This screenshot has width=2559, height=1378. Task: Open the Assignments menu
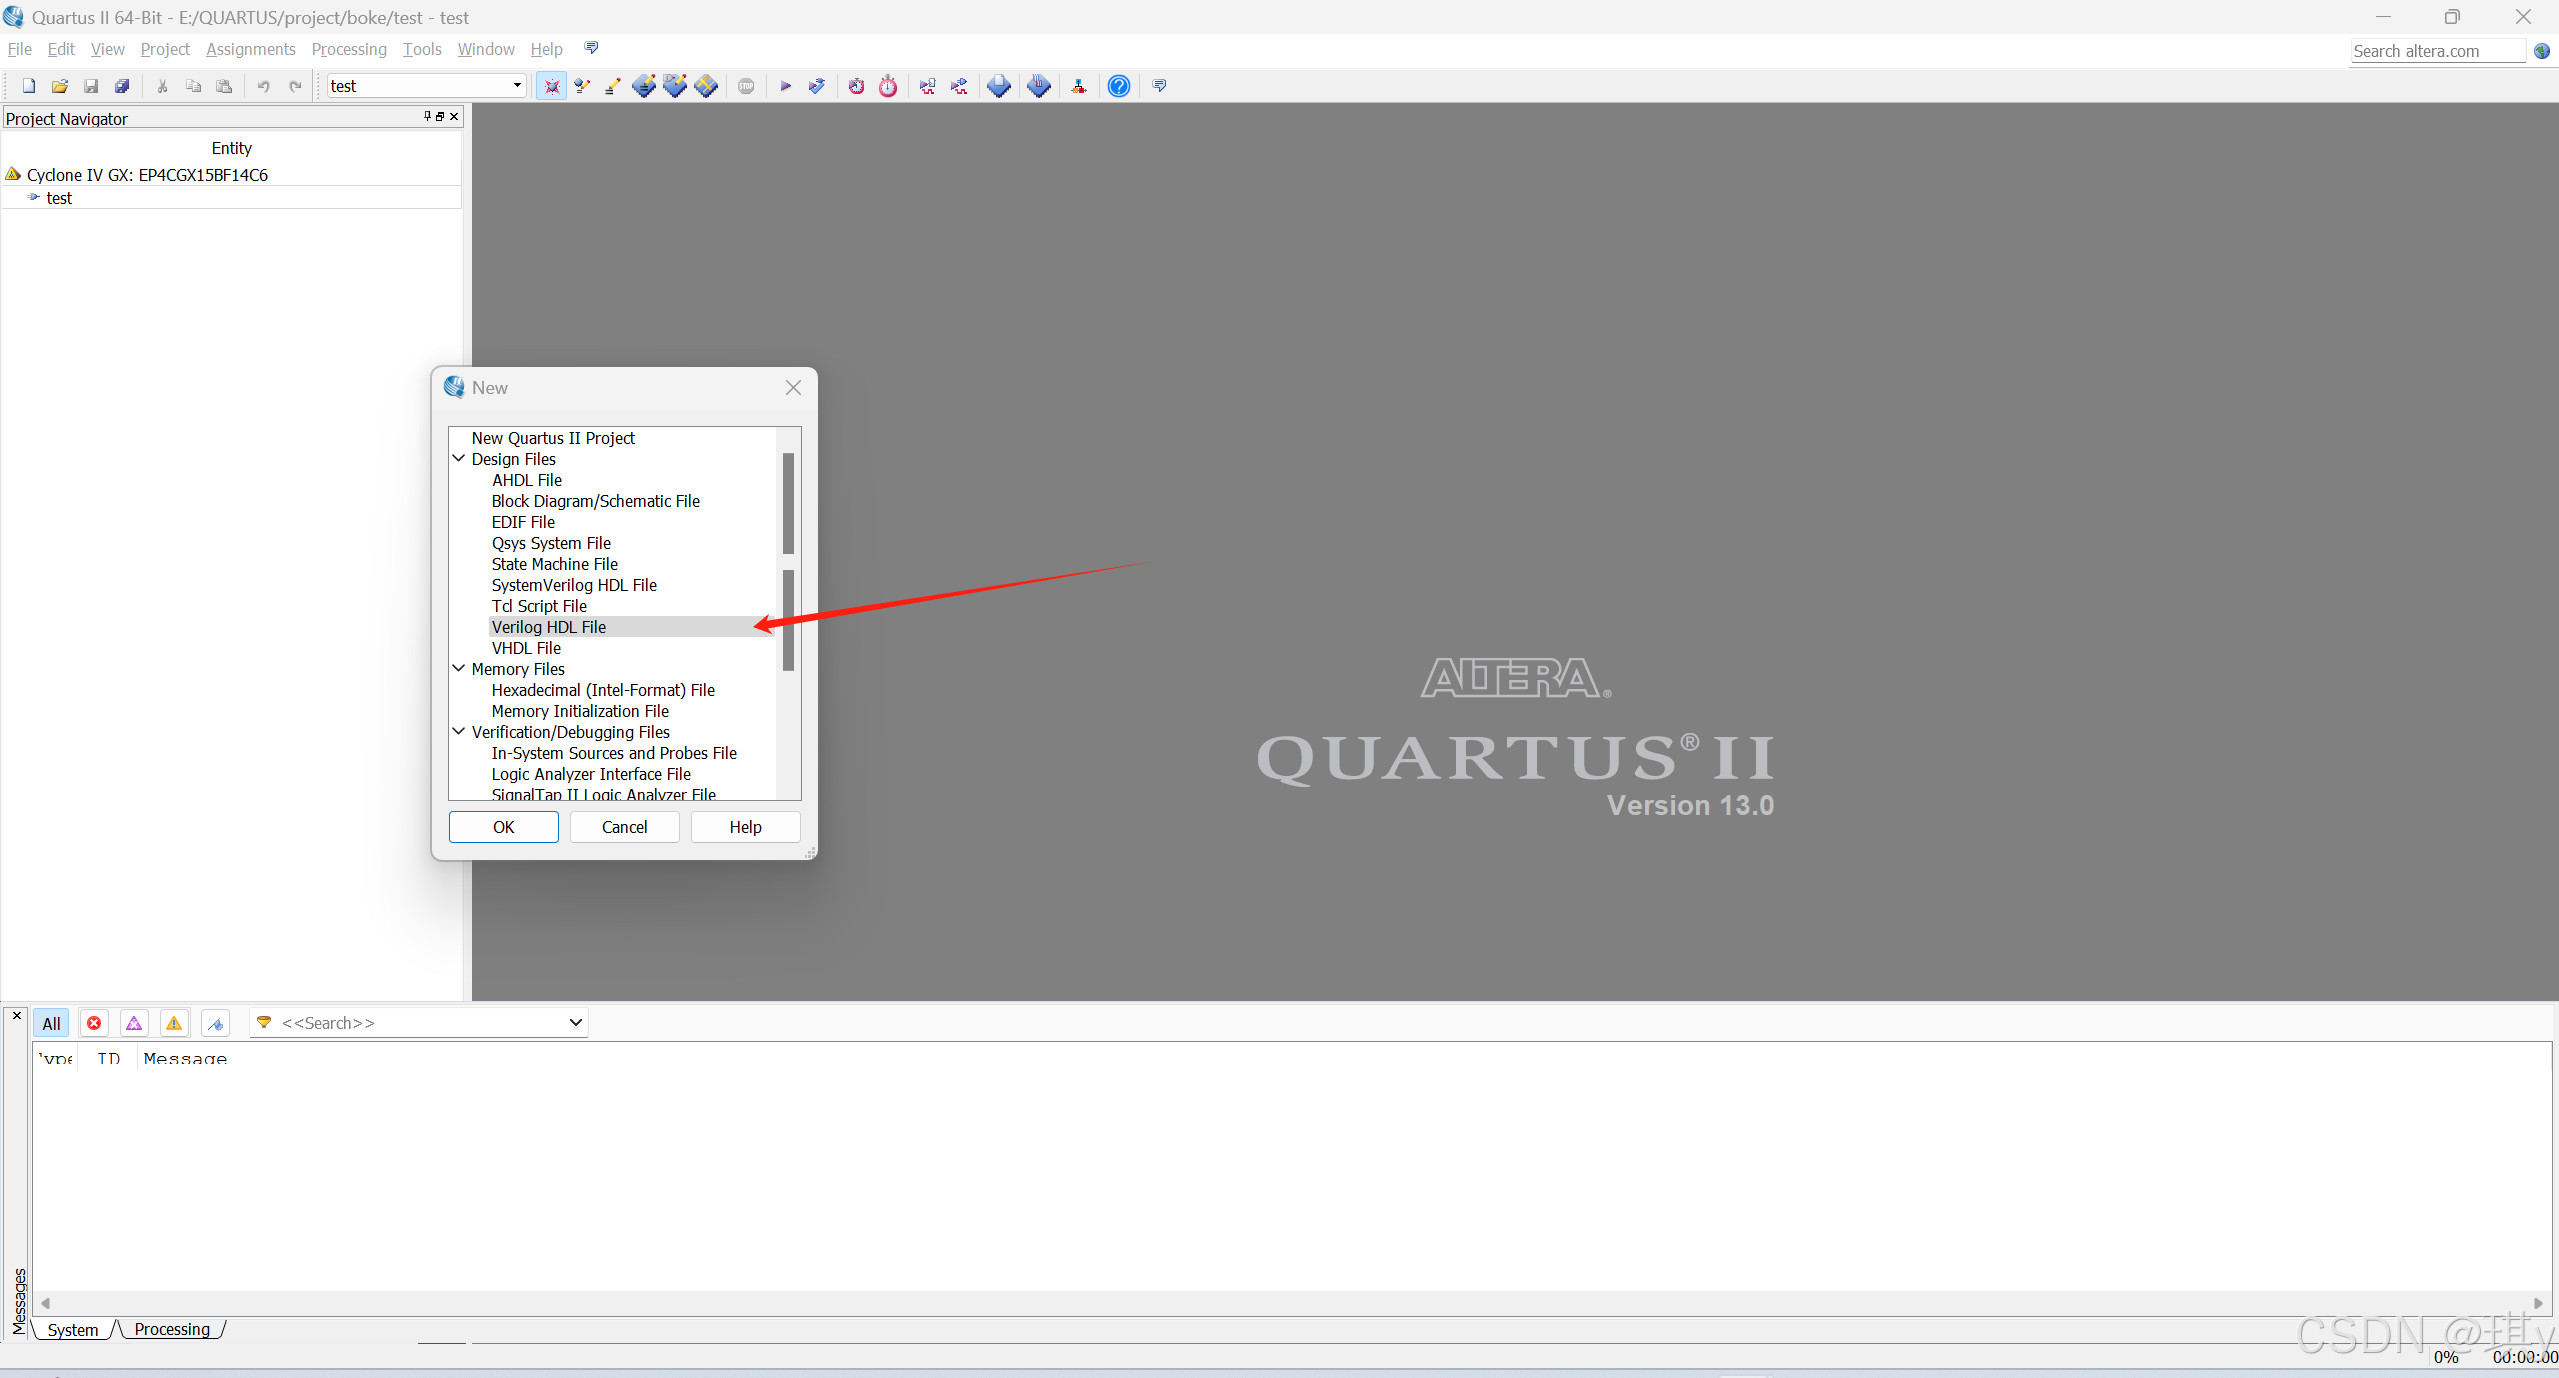coord(250,49)
